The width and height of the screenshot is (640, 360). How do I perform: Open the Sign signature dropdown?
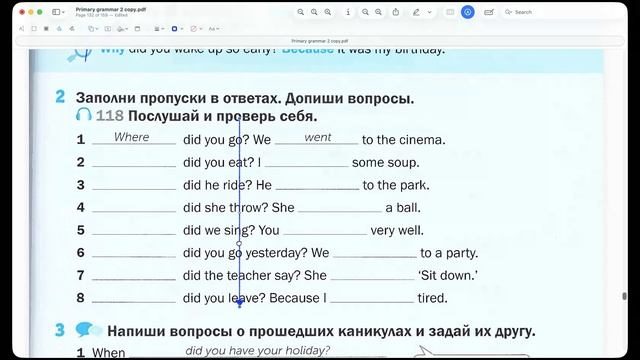click(122, 29)
